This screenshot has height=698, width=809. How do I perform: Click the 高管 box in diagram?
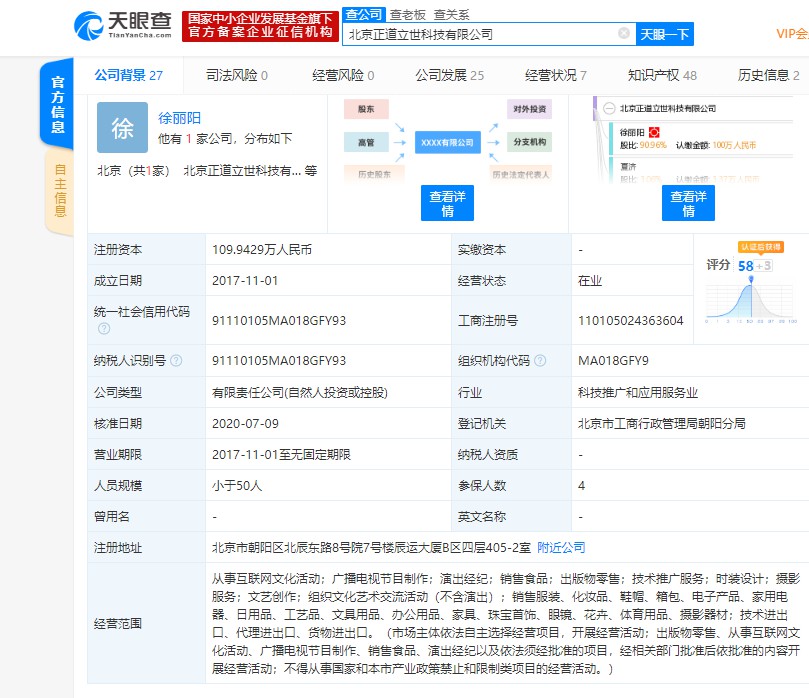point(366,142)
